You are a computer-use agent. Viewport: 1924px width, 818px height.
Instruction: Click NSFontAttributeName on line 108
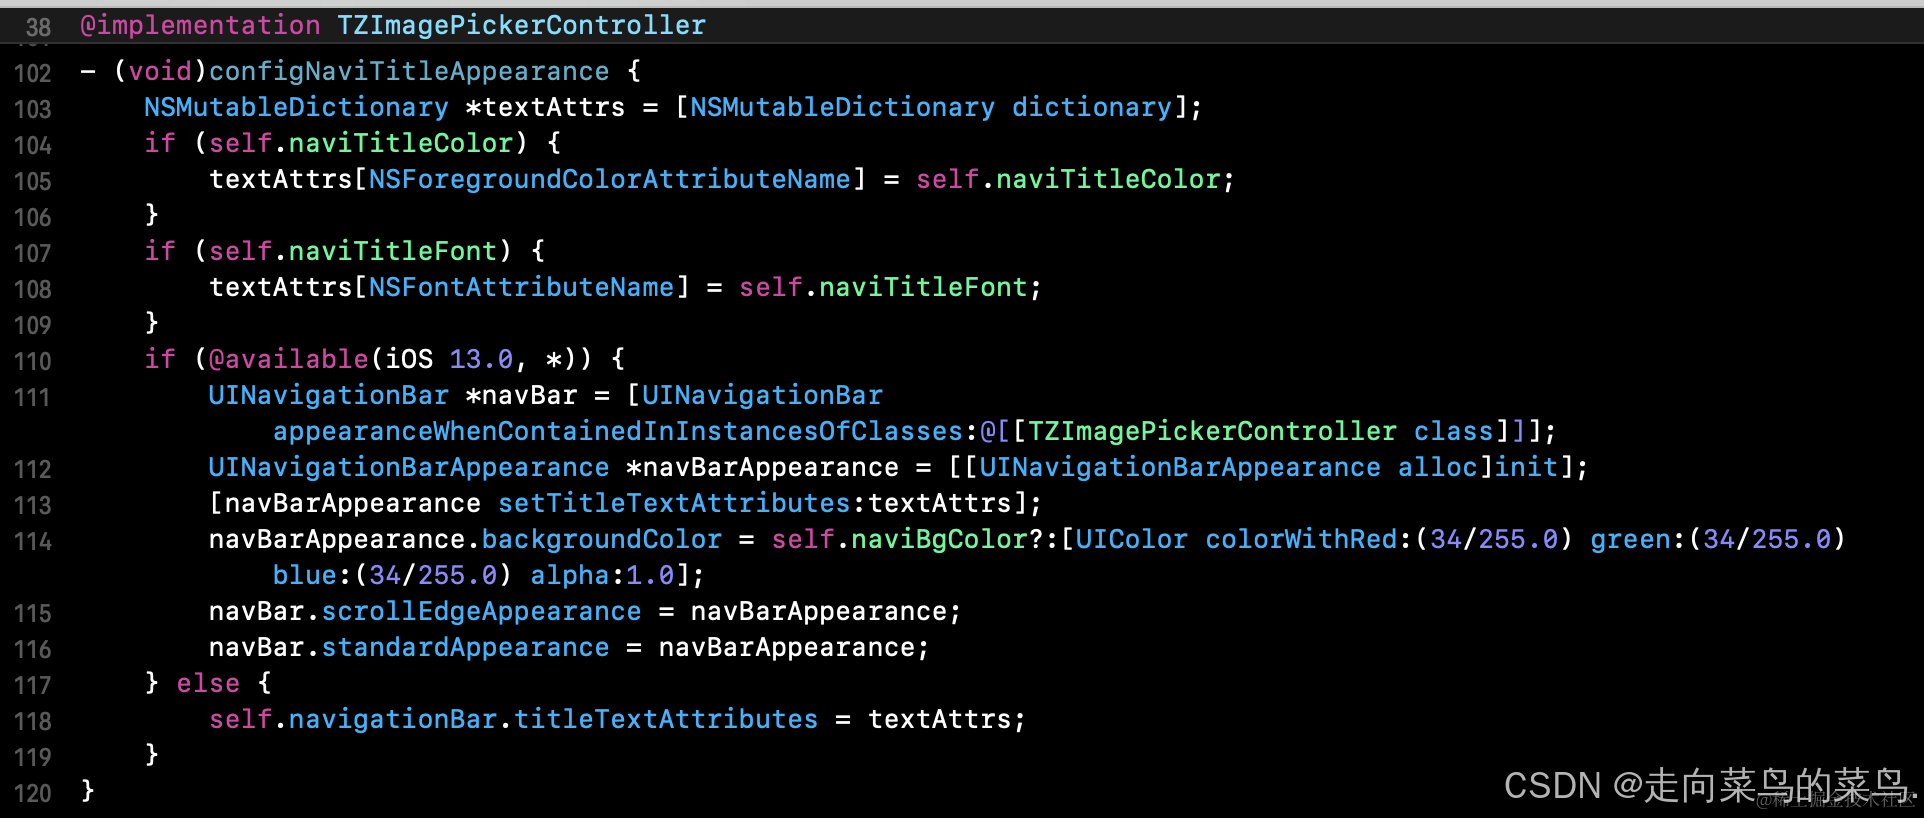522,287
